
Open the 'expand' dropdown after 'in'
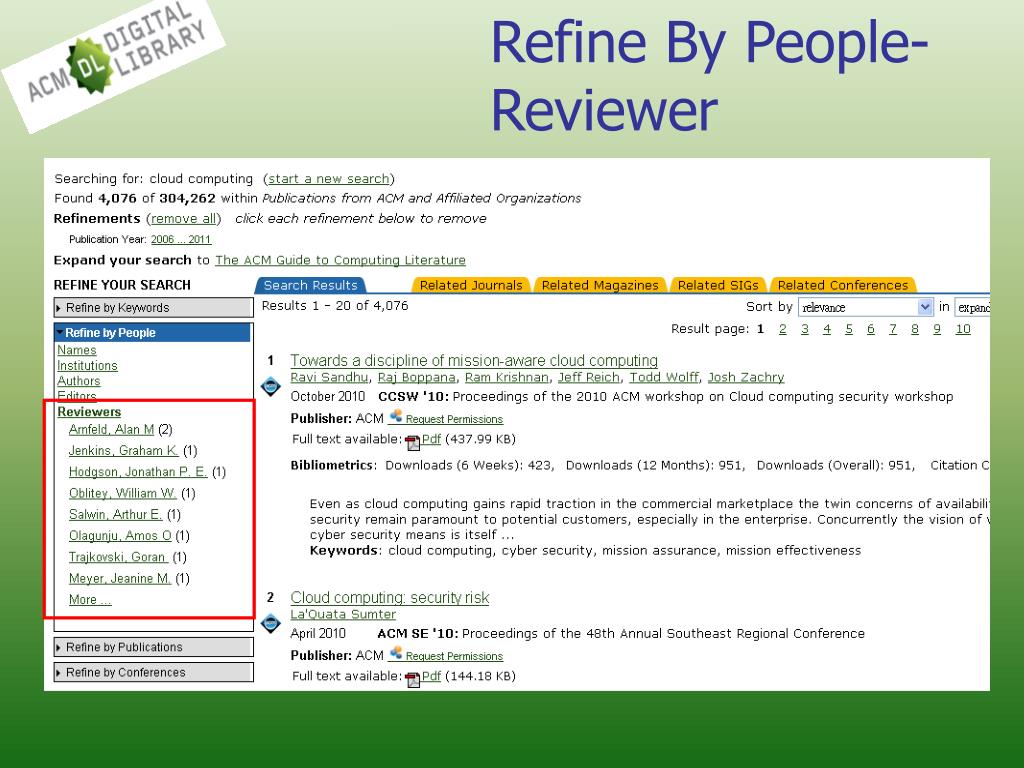pyautogui.click(x=972, y=307)
